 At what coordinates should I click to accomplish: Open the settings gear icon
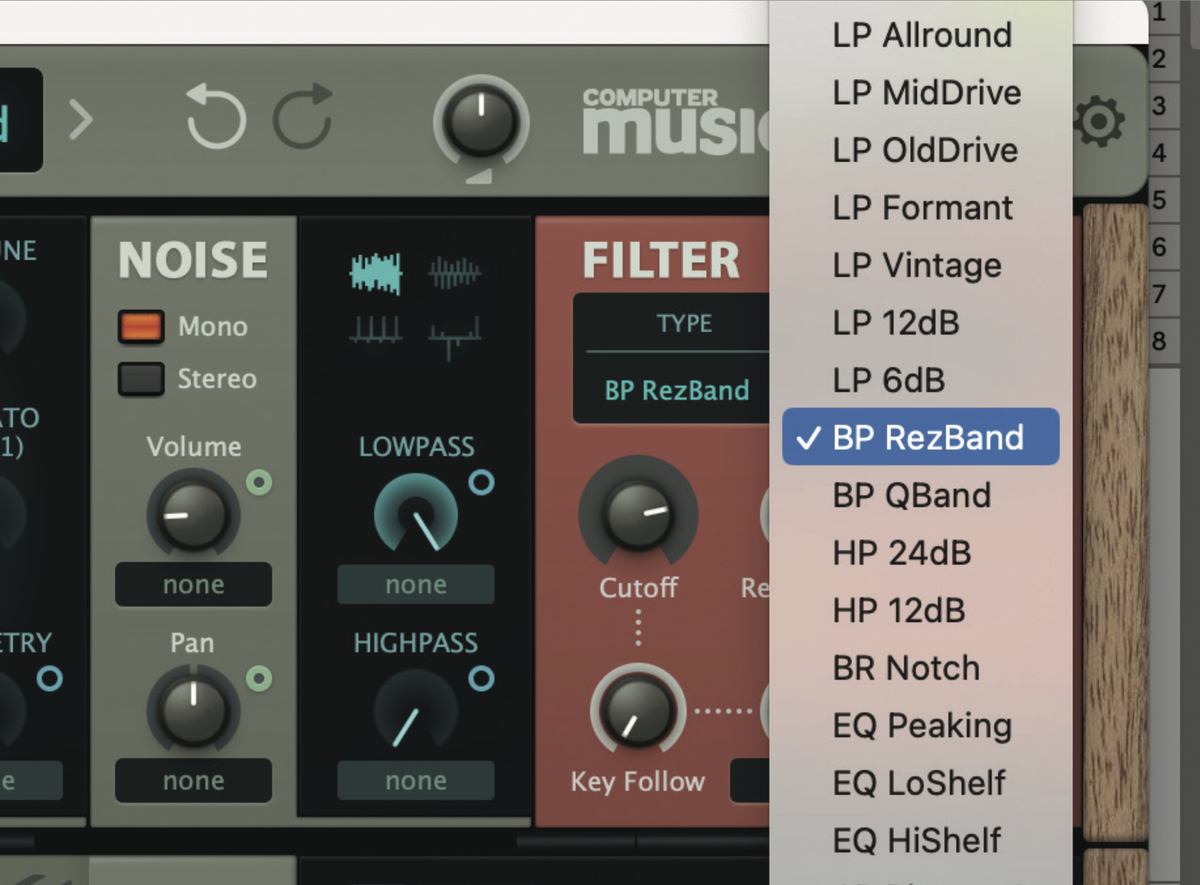click(1098, 122)
